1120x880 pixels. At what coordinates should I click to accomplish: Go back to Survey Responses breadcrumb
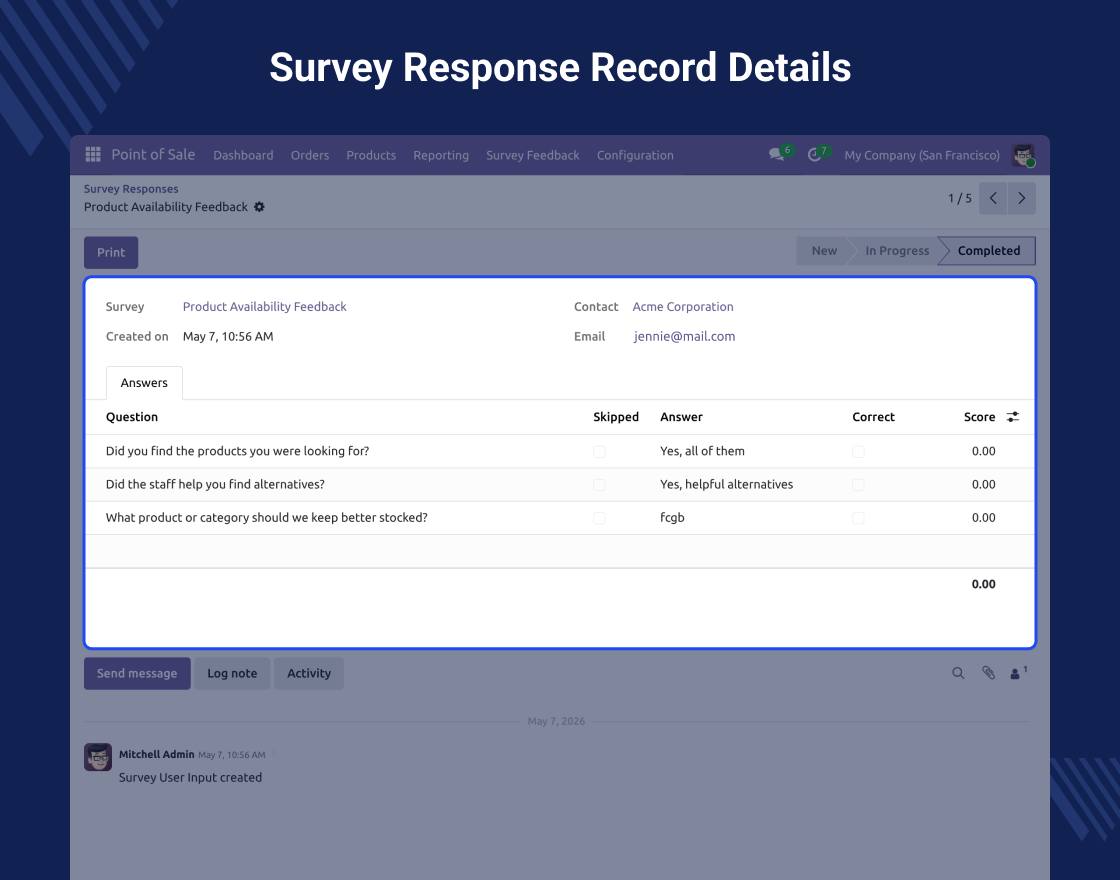point(131,189)
